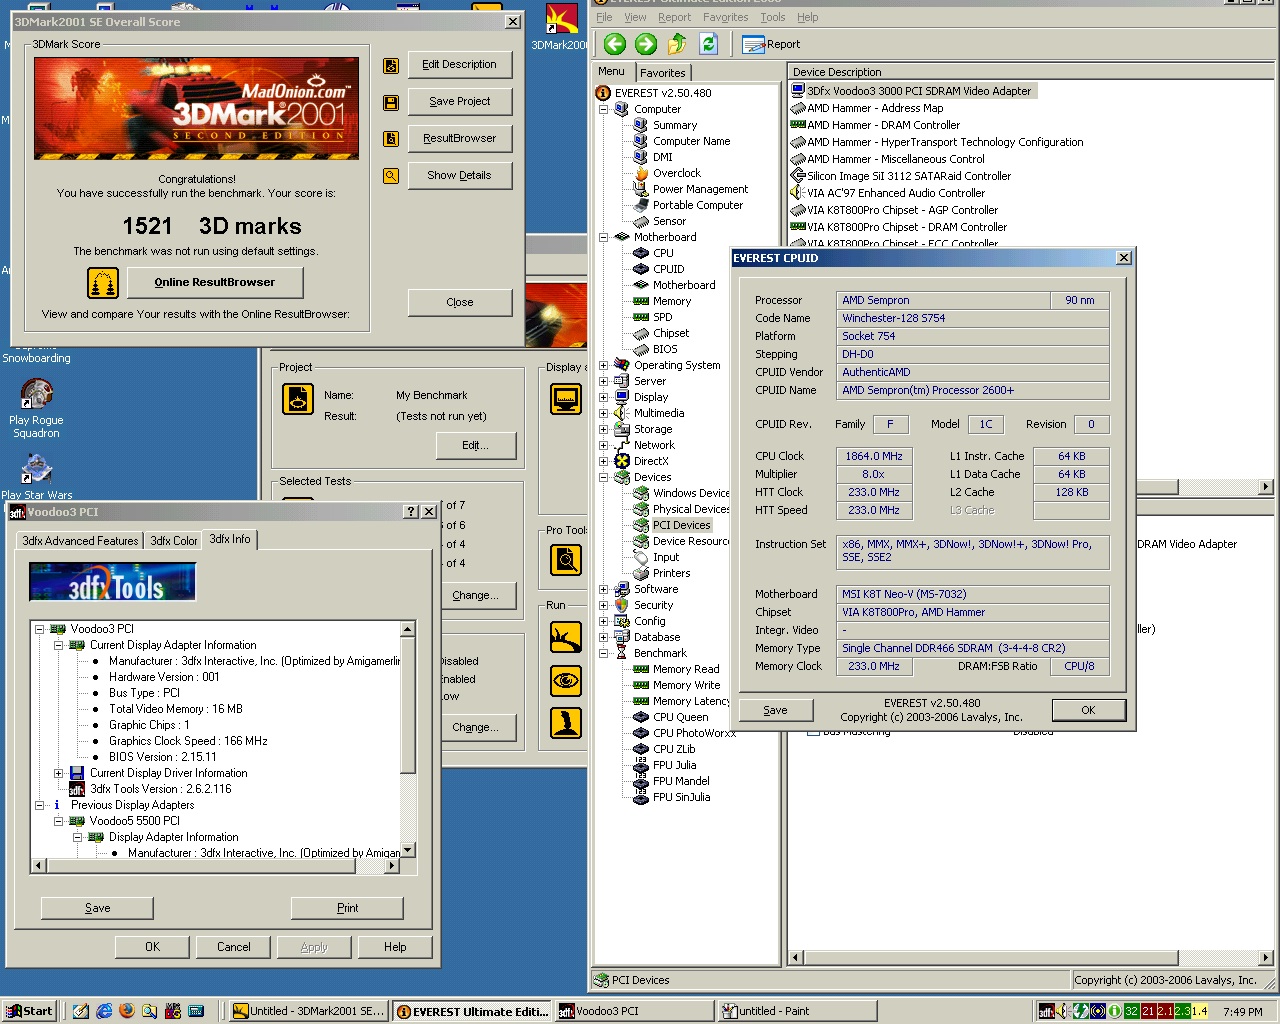Viewport: 1280px width, 1024px height.
Task: Select 3Dfx Voodoo3 3000 PCI device row
Action: [x=913, y=91]
